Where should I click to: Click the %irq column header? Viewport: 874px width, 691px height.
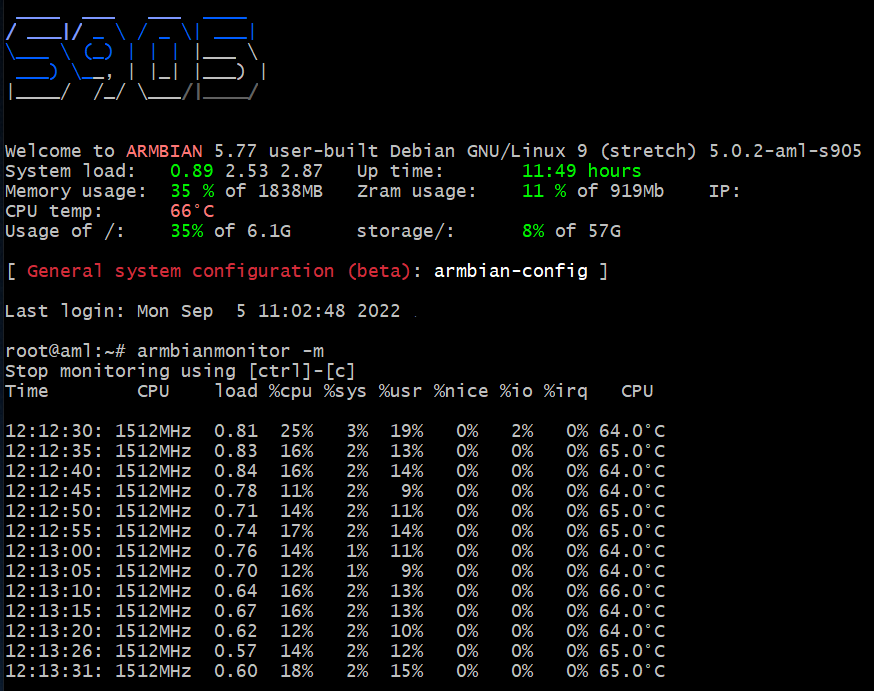[566, 391]
